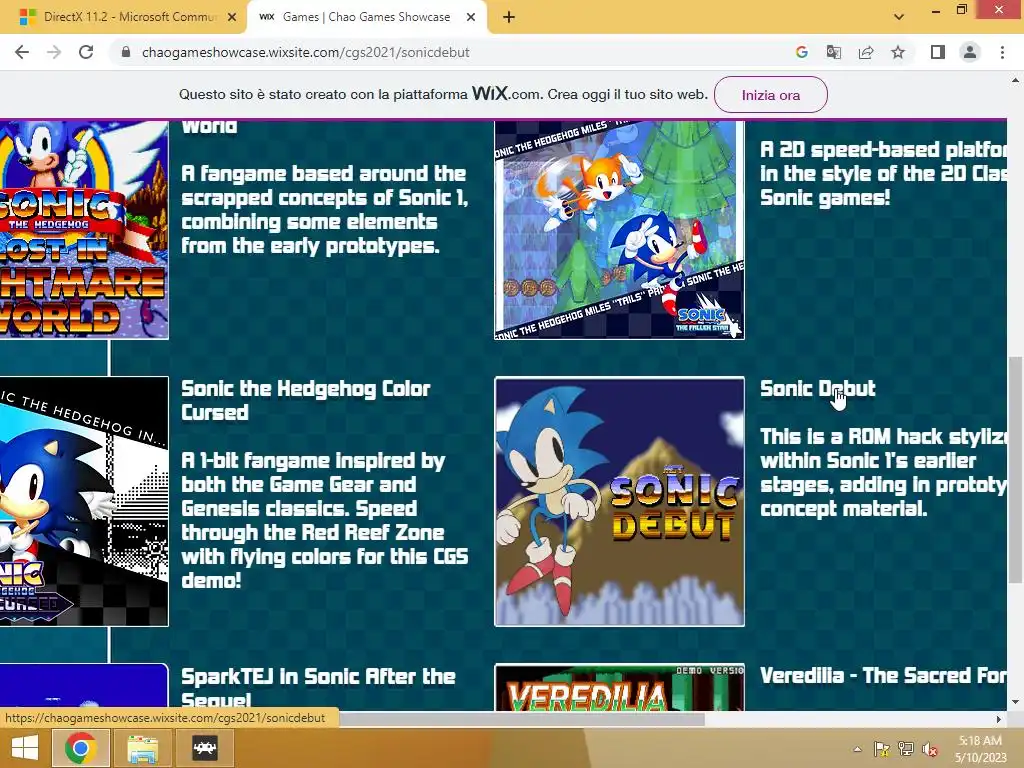Open the Sonic Fallen Star thumbnail
This screenshot has height=768, width=1024.
click(619, 229)
